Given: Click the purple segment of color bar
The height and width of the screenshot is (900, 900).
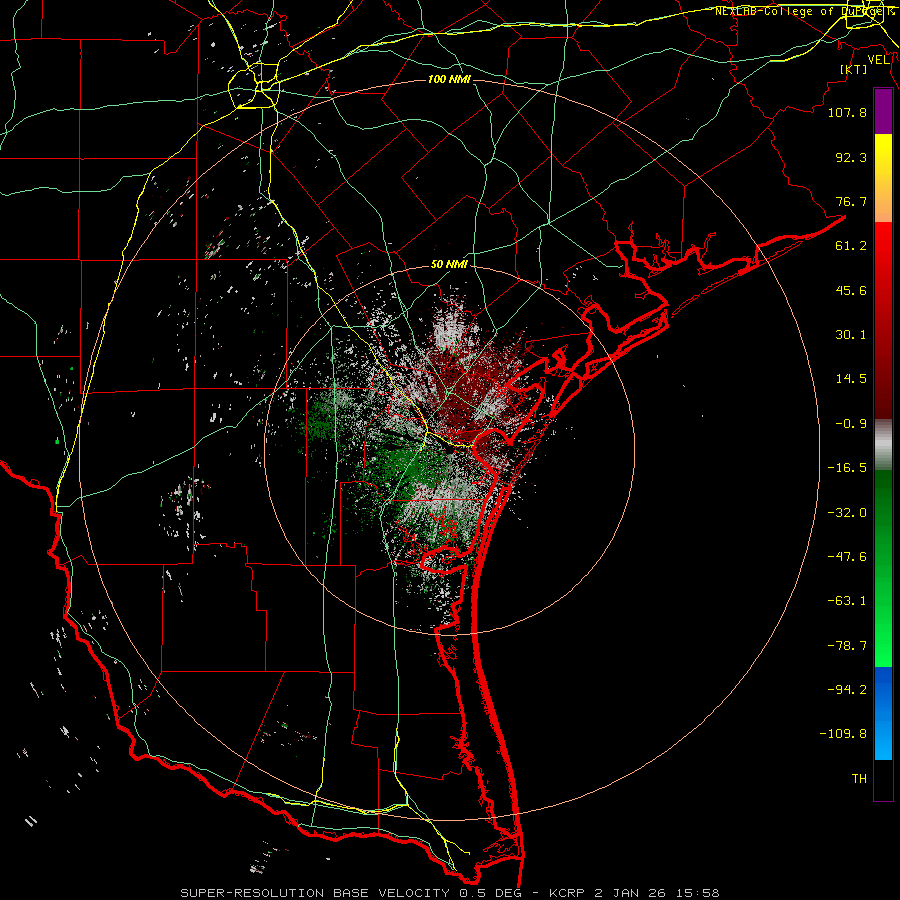Looking at the screenshot, I should click(x=883, y=112).
